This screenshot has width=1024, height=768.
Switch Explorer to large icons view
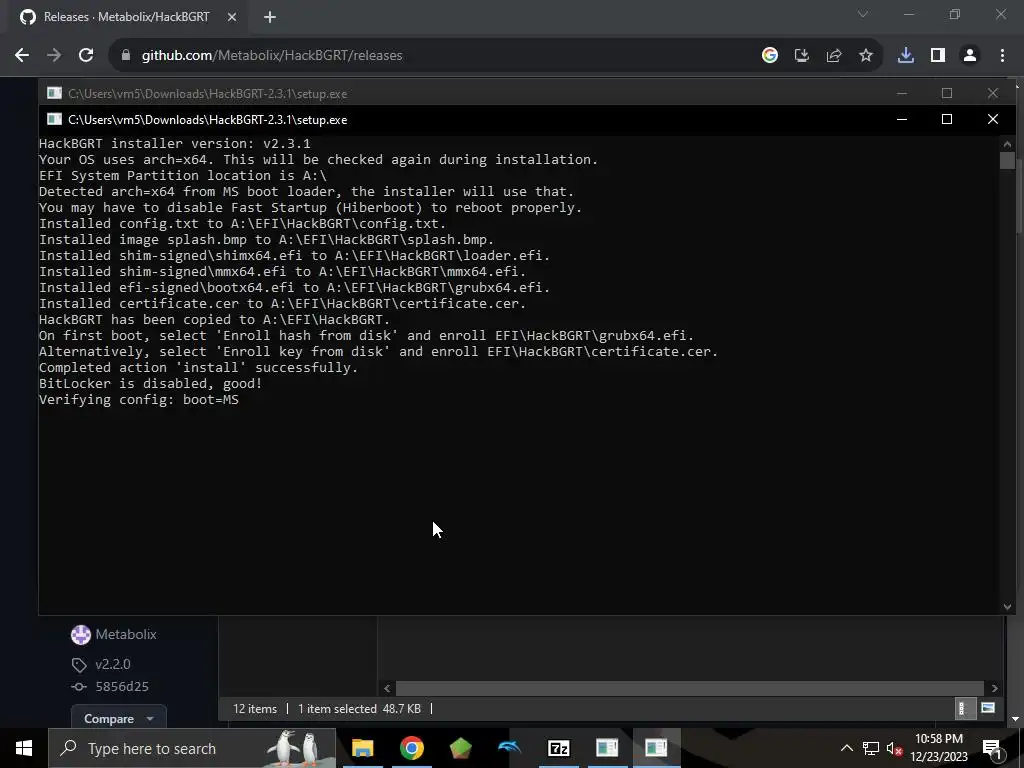[x=988, y=709]
